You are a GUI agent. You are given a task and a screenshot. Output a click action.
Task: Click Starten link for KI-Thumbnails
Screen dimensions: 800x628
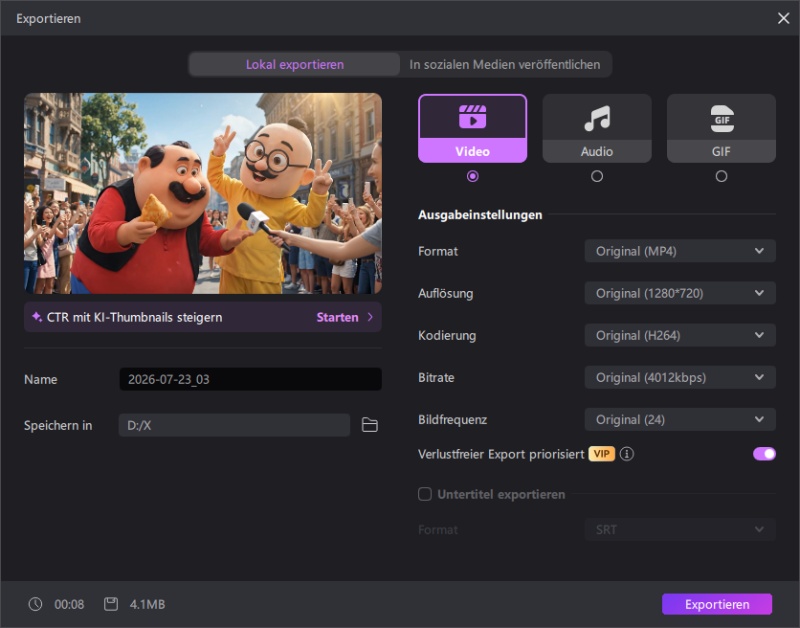pyautogui.click(x=337, y=317)
